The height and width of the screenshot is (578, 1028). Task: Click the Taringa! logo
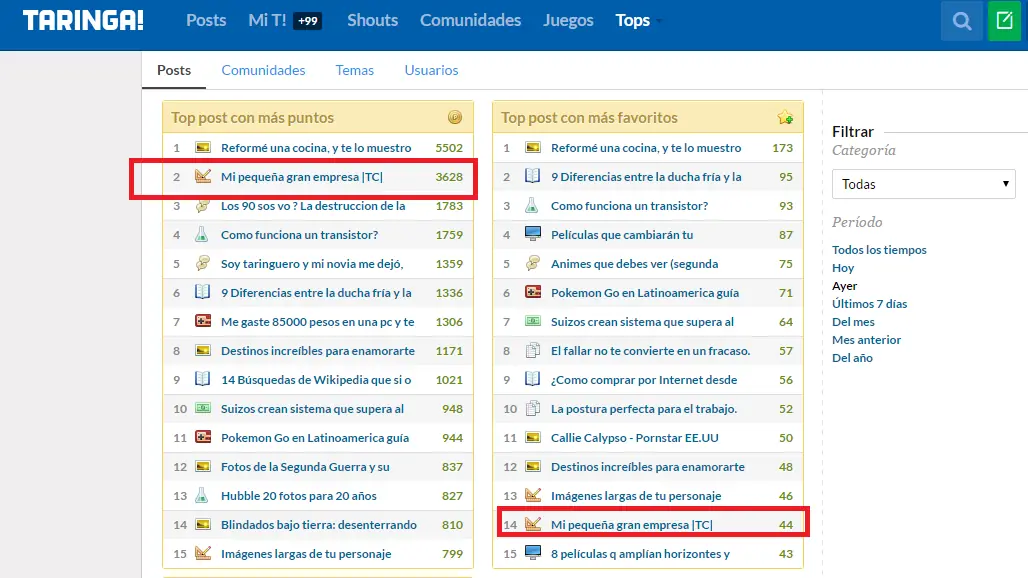[x=83, y=20]
